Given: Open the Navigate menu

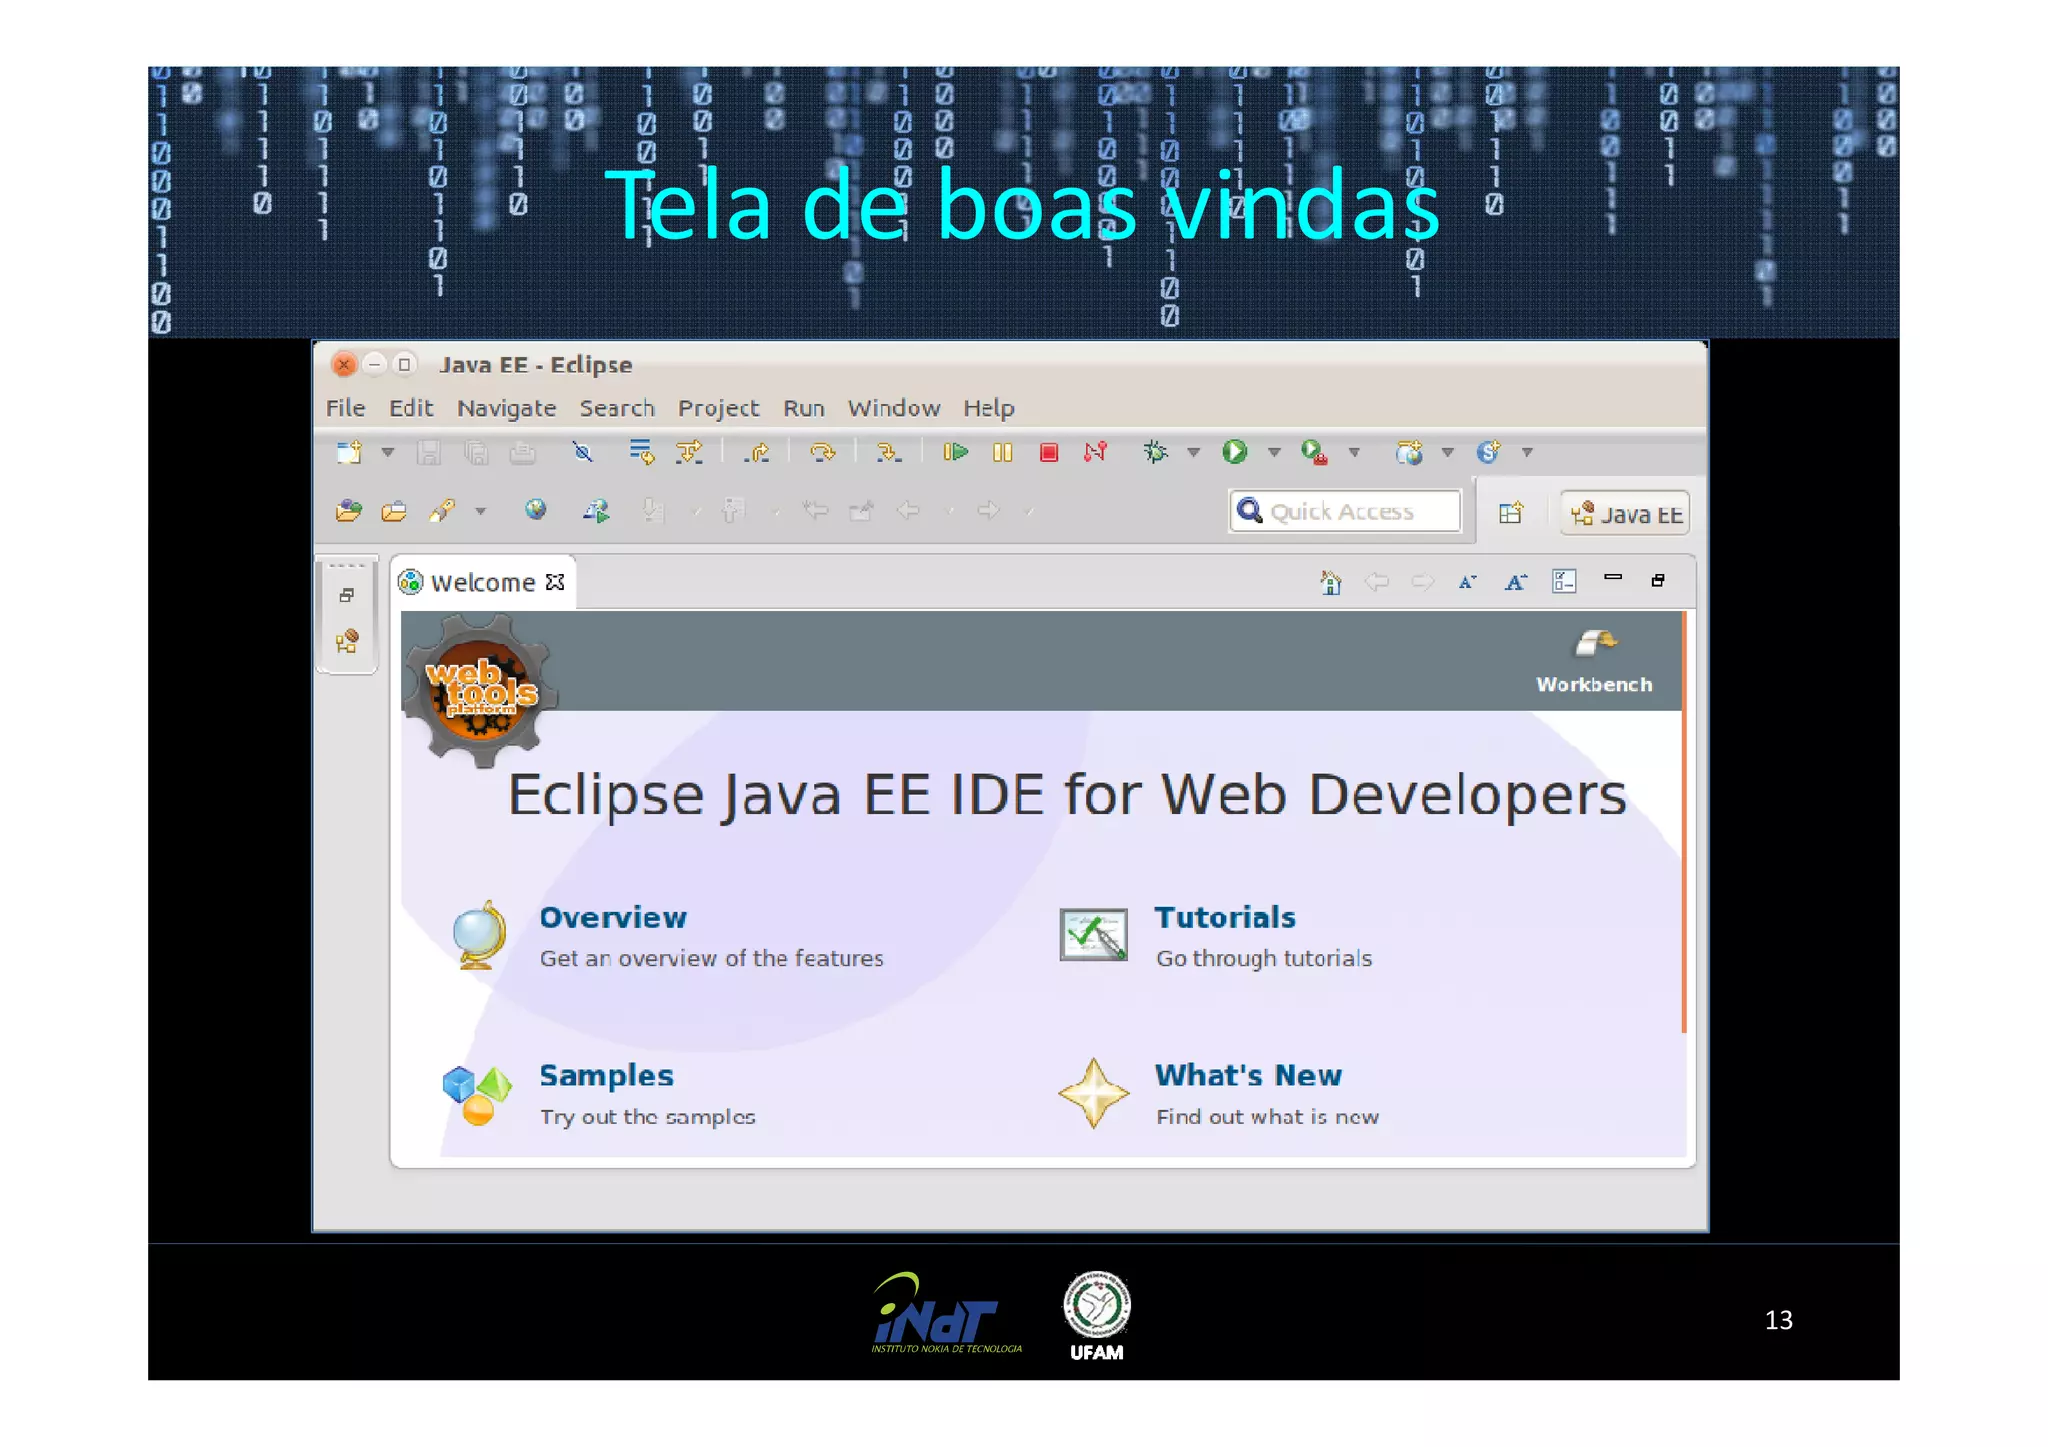Looking at the screenshot, I should tap(506, 408).
